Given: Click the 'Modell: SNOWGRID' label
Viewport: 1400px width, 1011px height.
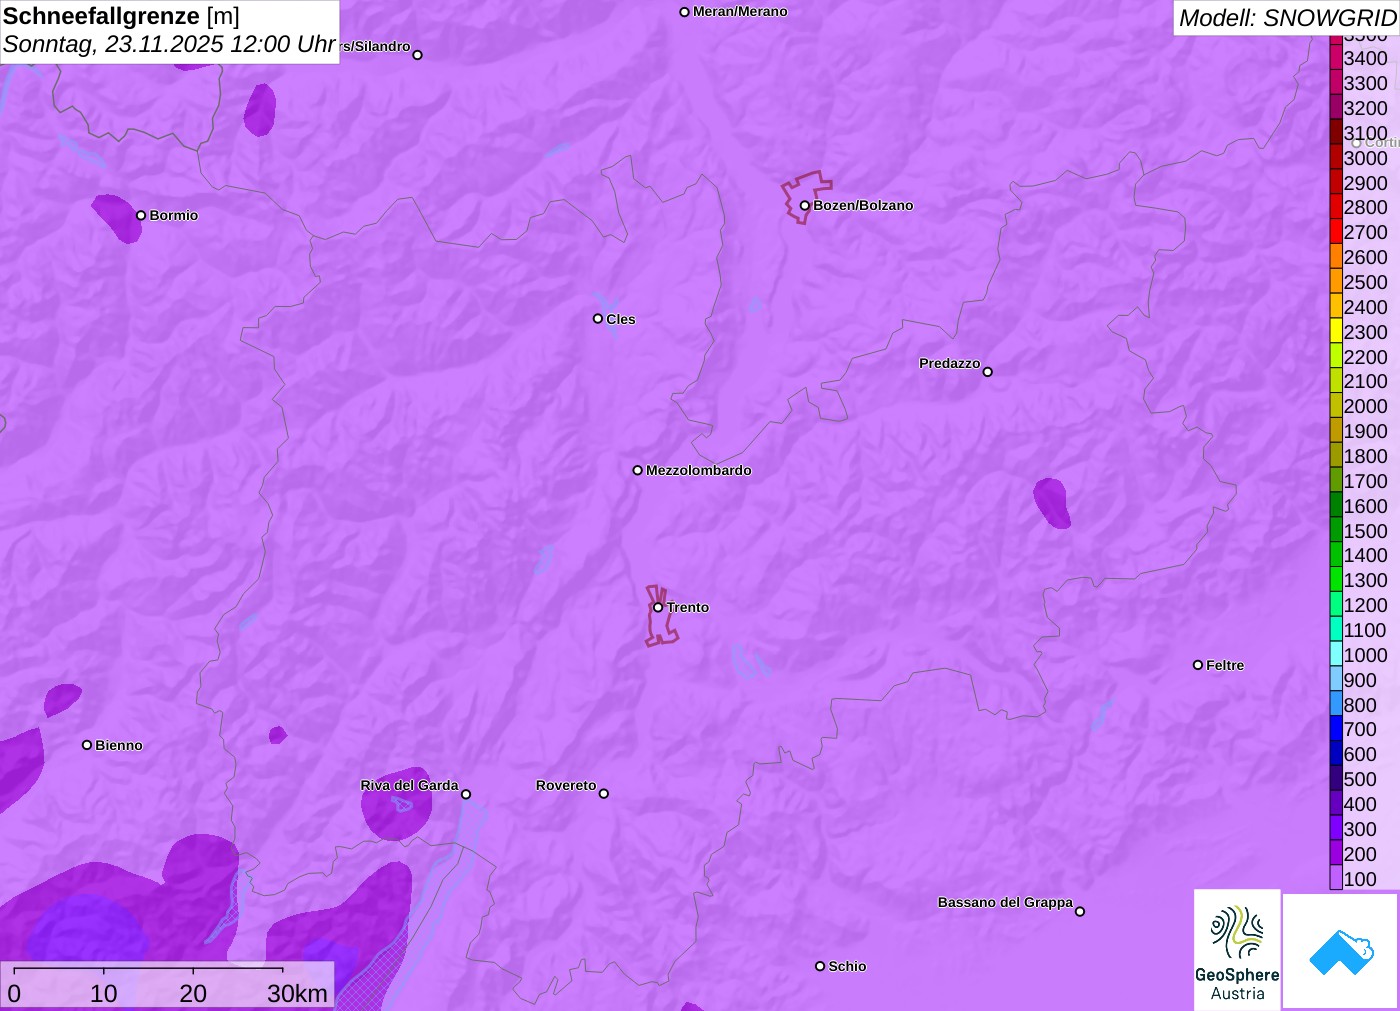Looking at the screenshot, I should point(1287,18).
